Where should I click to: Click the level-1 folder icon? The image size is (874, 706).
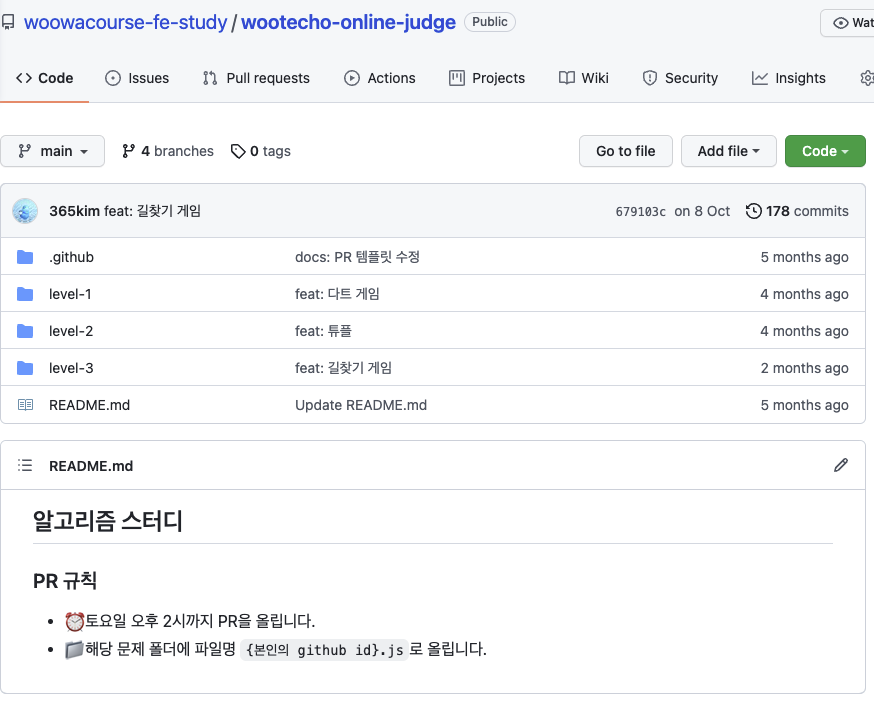tap(25, 294)
